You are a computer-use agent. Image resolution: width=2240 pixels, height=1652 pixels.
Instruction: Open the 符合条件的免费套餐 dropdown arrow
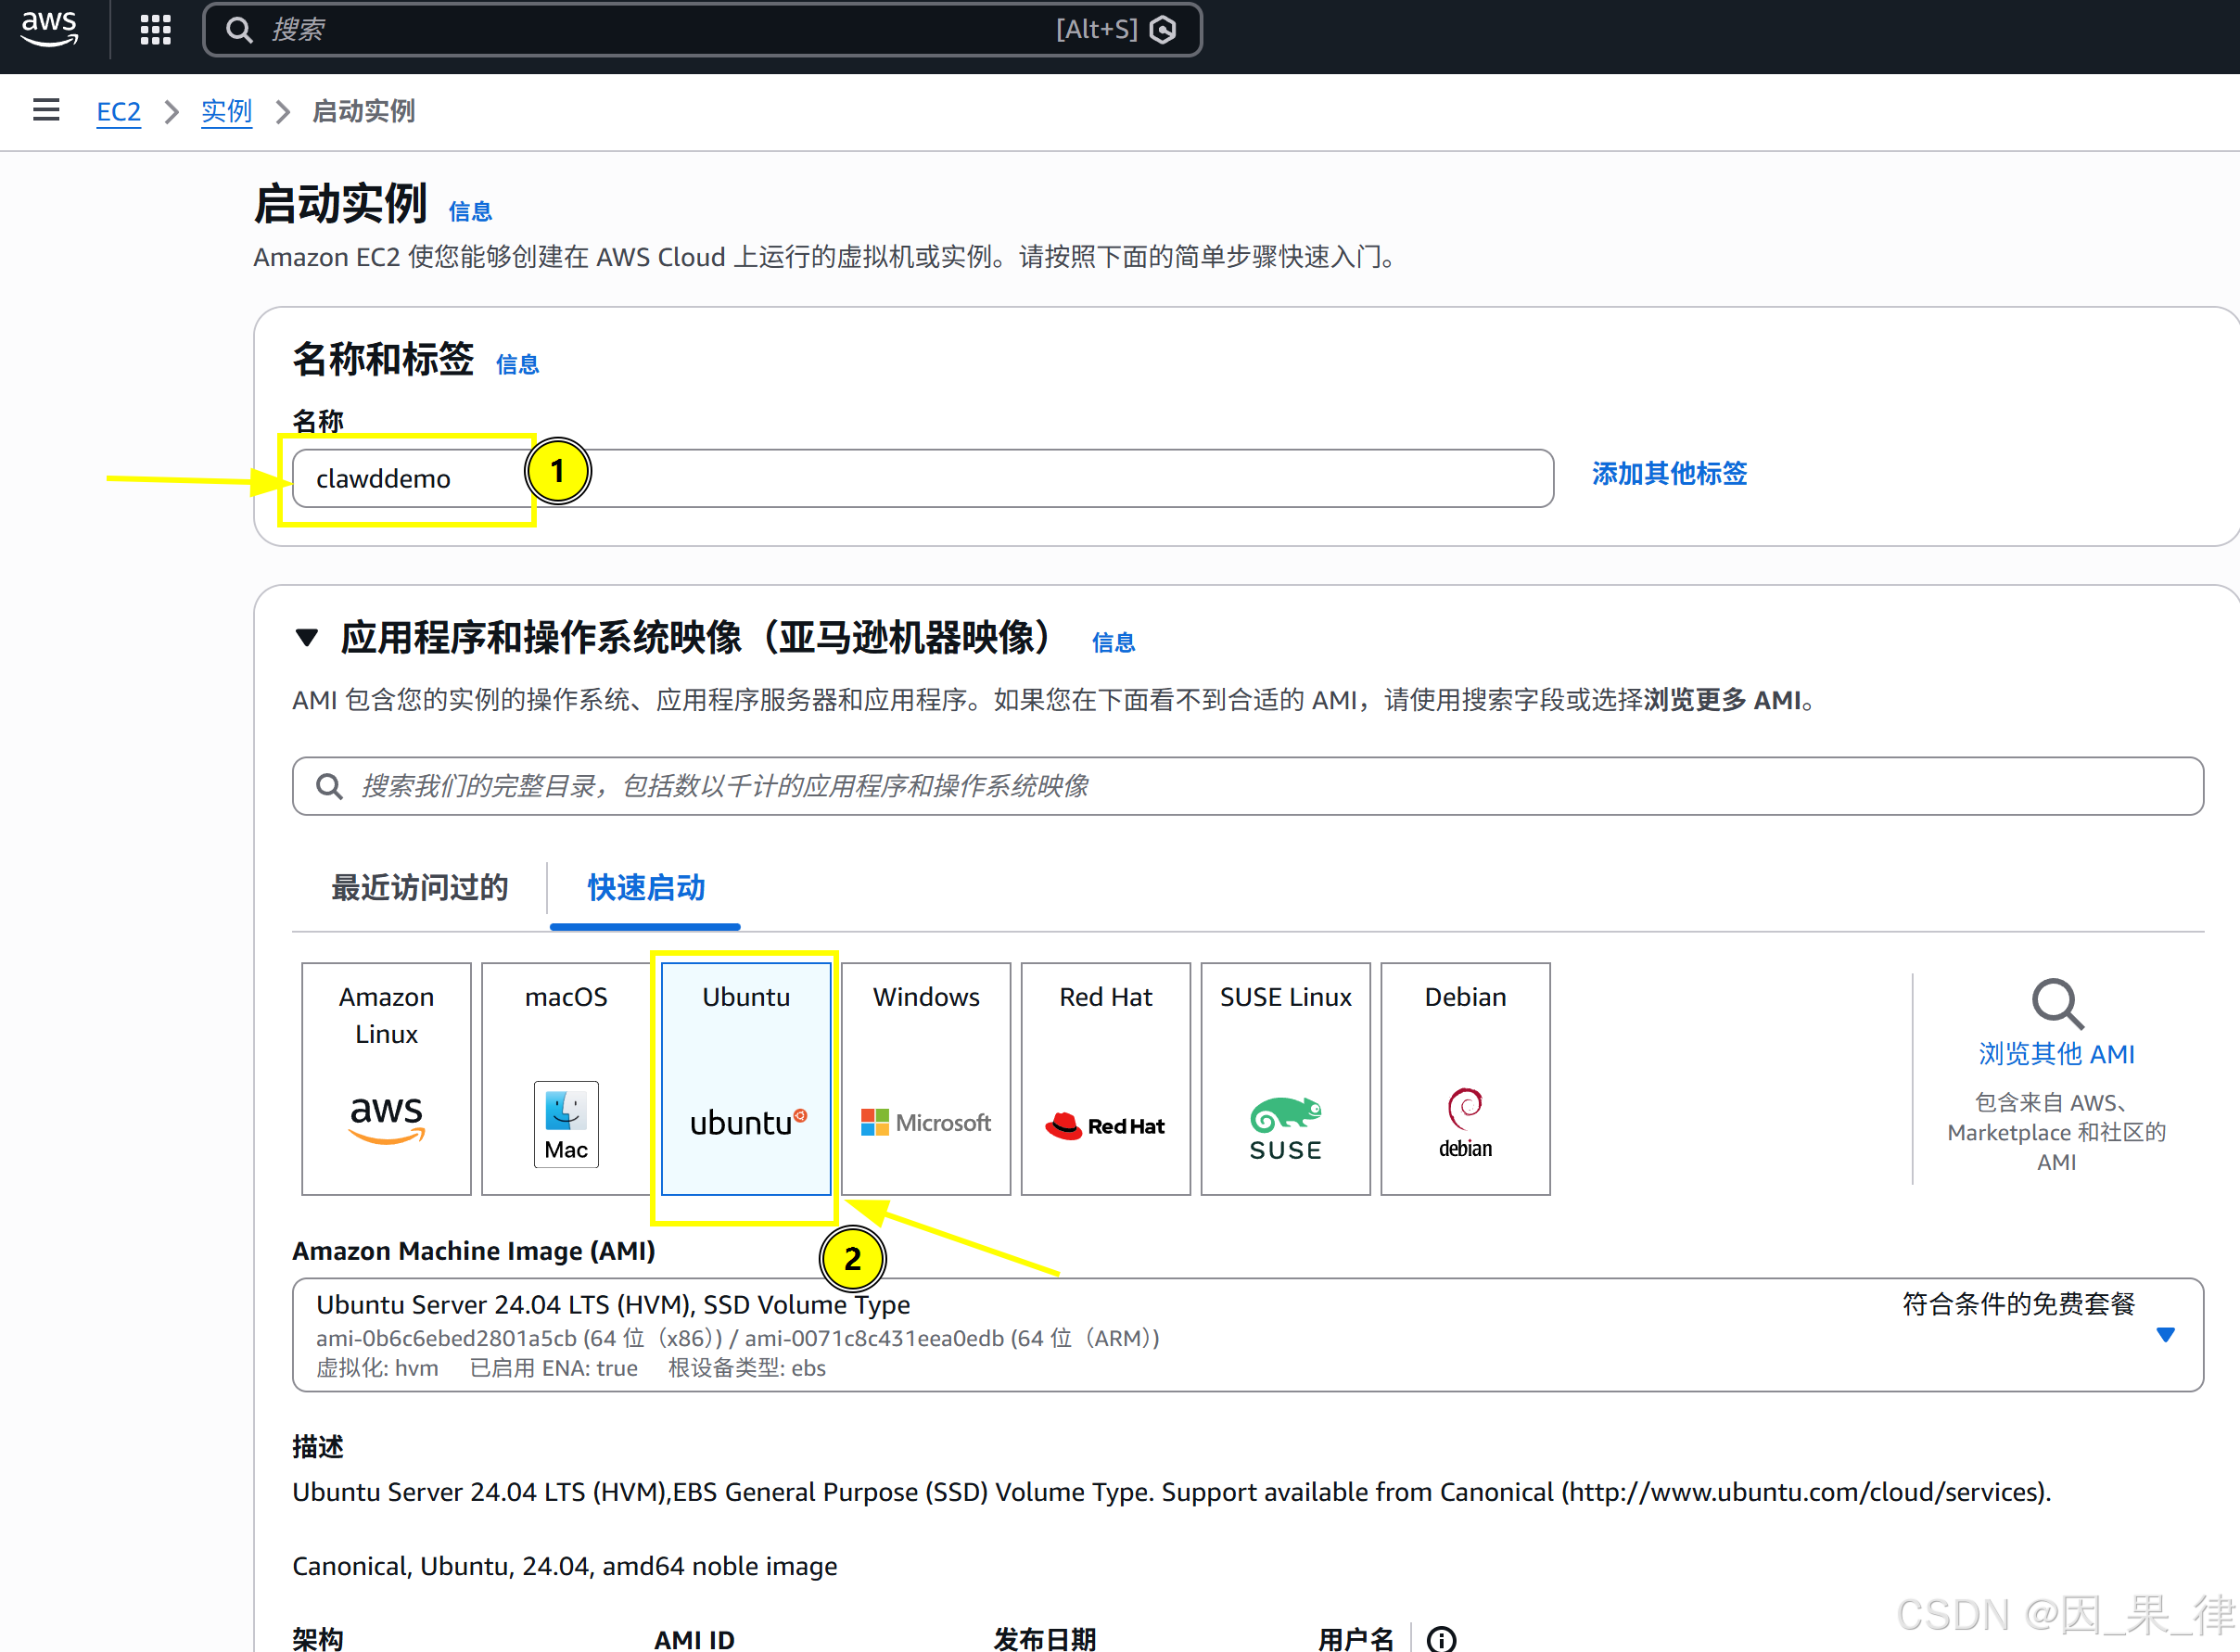(x=2166, y=1334)
